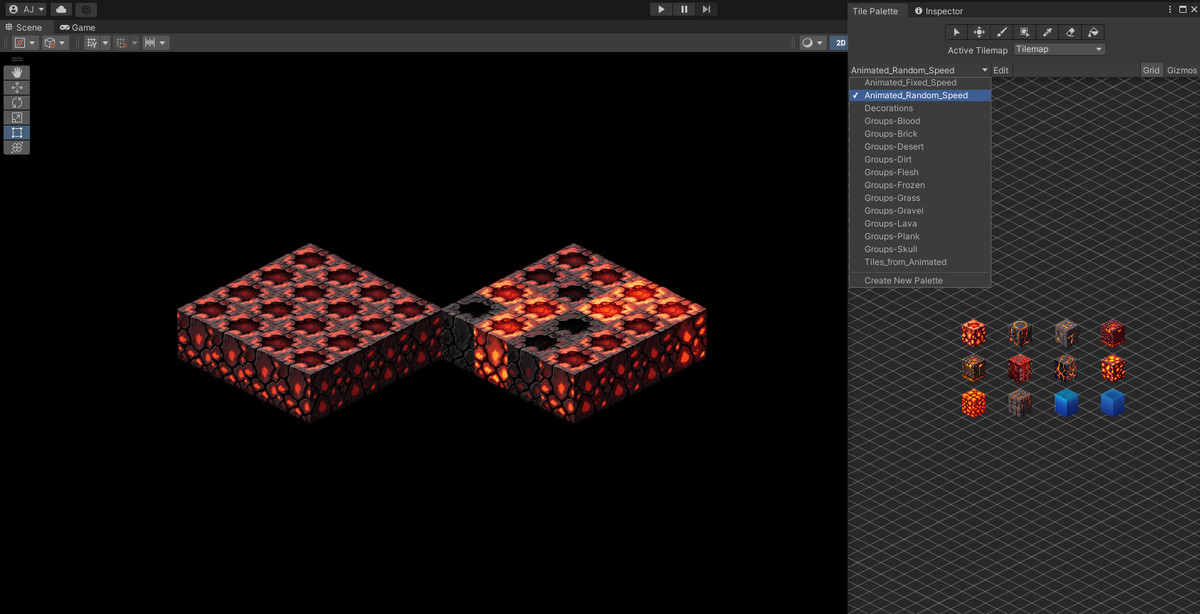Select the Scale tool in the toolbar
Image resolution: width=1200 pixels, height=614 pixels.
16,117
